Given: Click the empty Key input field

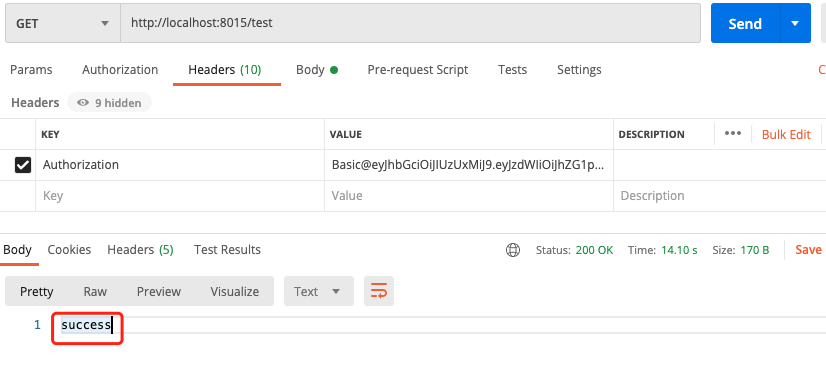Looking at the screenshot, I should pyautogui.click(x=180, y=196).
